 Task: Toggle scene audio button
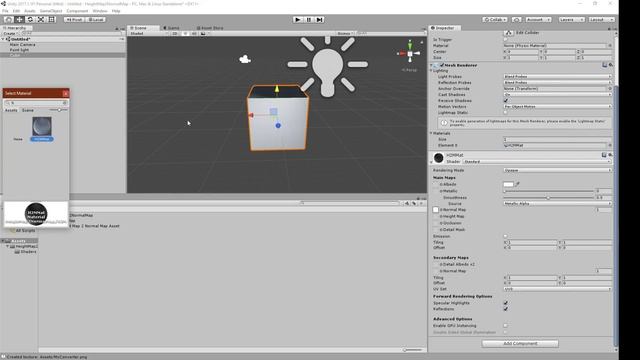click(194, 33)
